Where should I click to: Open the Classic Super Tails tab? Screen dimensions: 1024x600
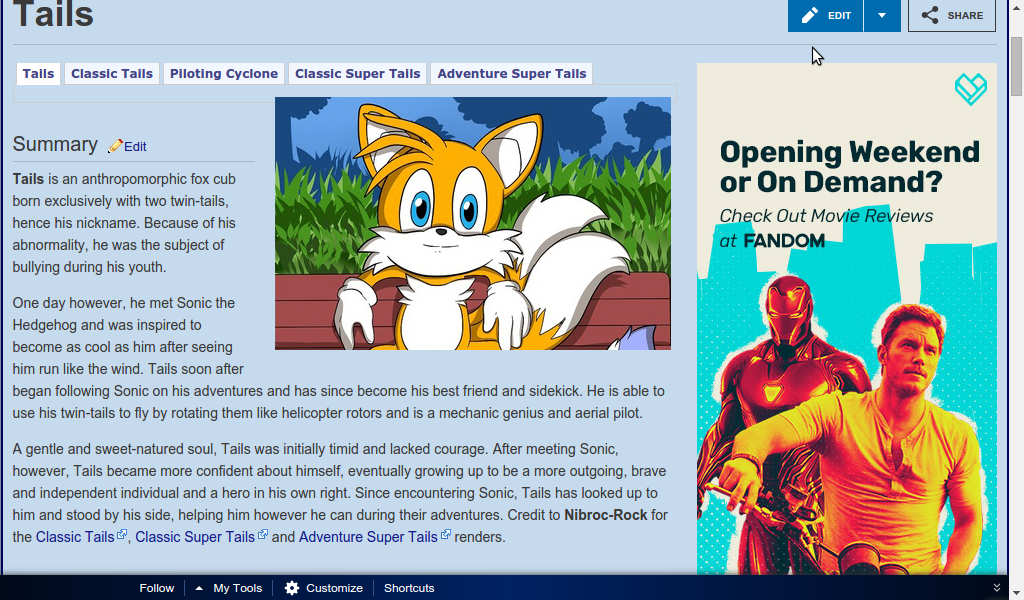pos(357,73)
